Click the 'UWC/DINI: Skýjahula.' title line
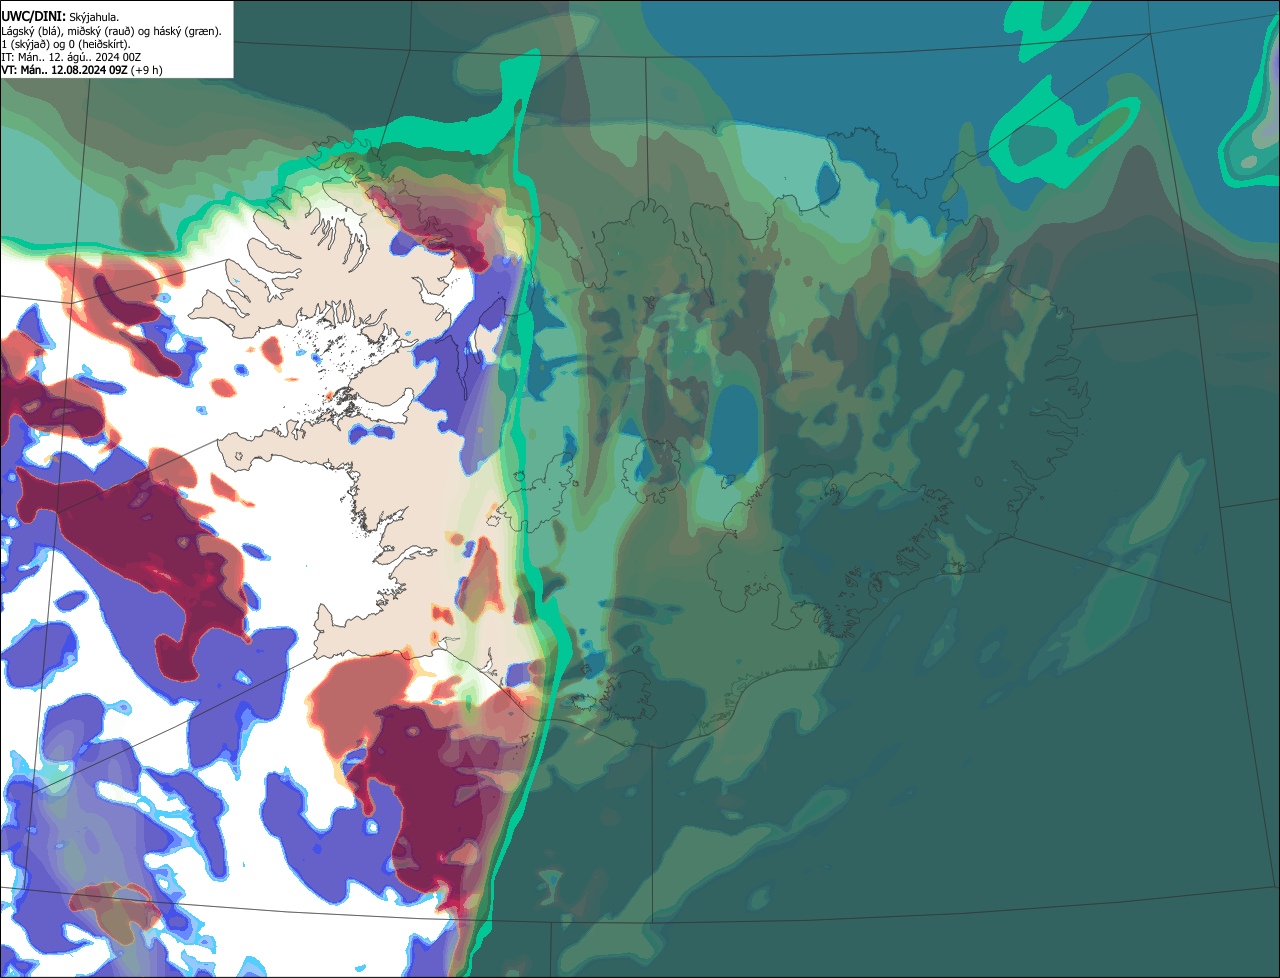The image size is (1280, 978). point(60,17)
